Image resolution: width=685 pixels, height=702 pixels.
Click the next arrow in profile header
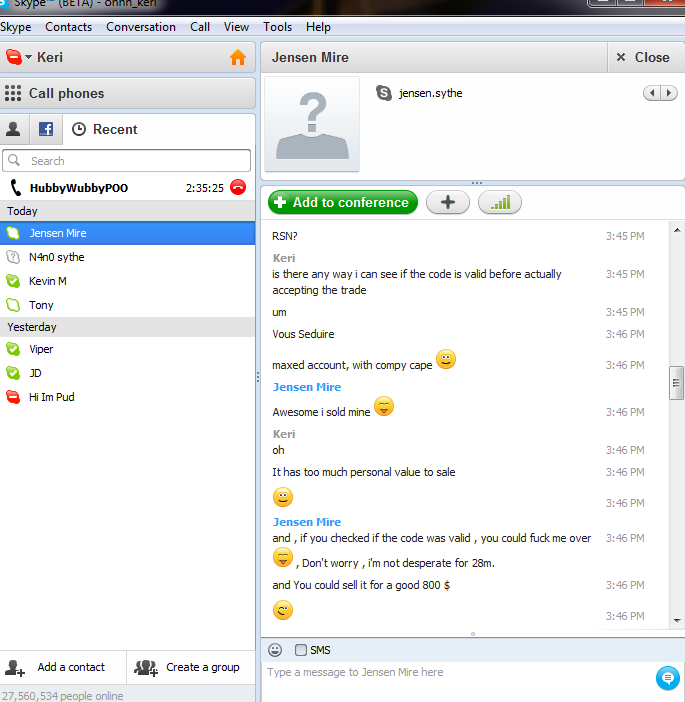click(x=669, y=93)
